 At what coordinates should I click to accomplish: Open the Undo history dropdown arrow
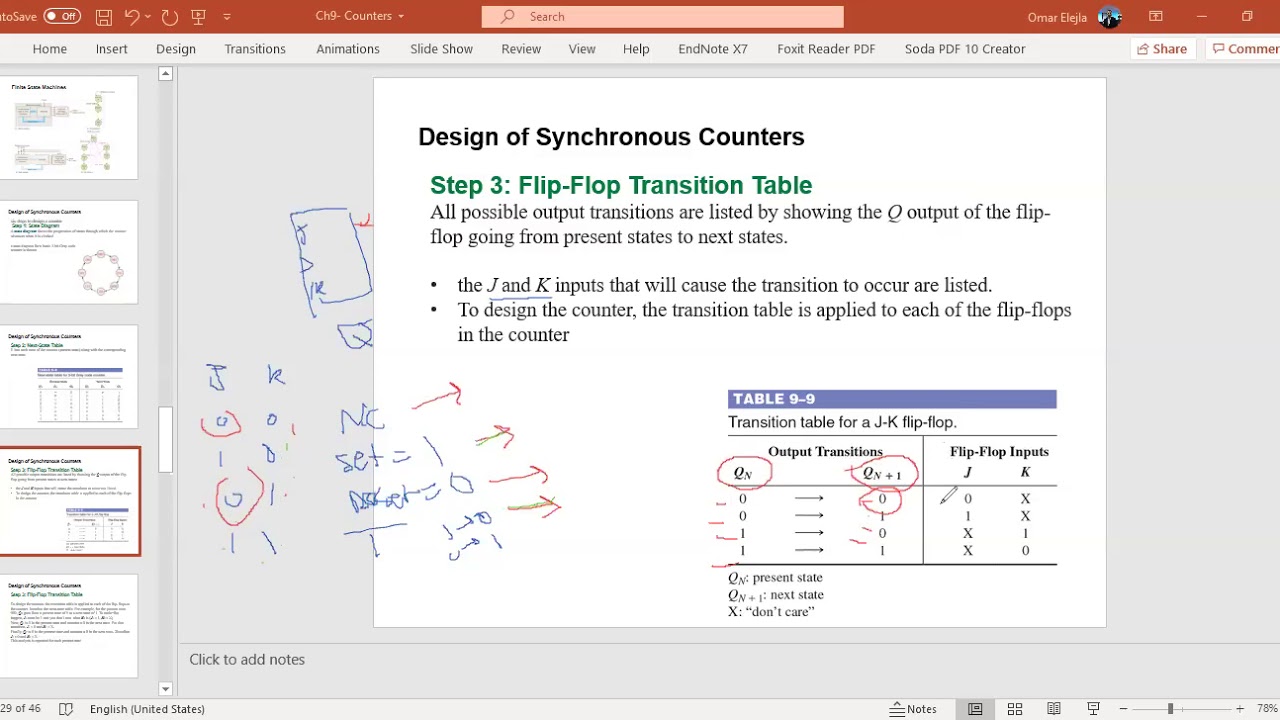click(149, 16)
